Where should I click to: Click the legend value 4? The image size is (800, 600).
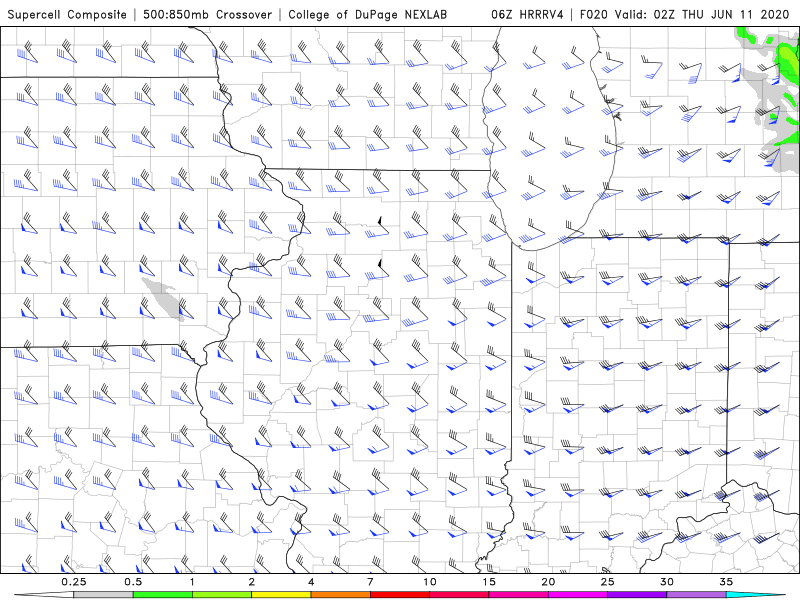(x=311, y=582)
